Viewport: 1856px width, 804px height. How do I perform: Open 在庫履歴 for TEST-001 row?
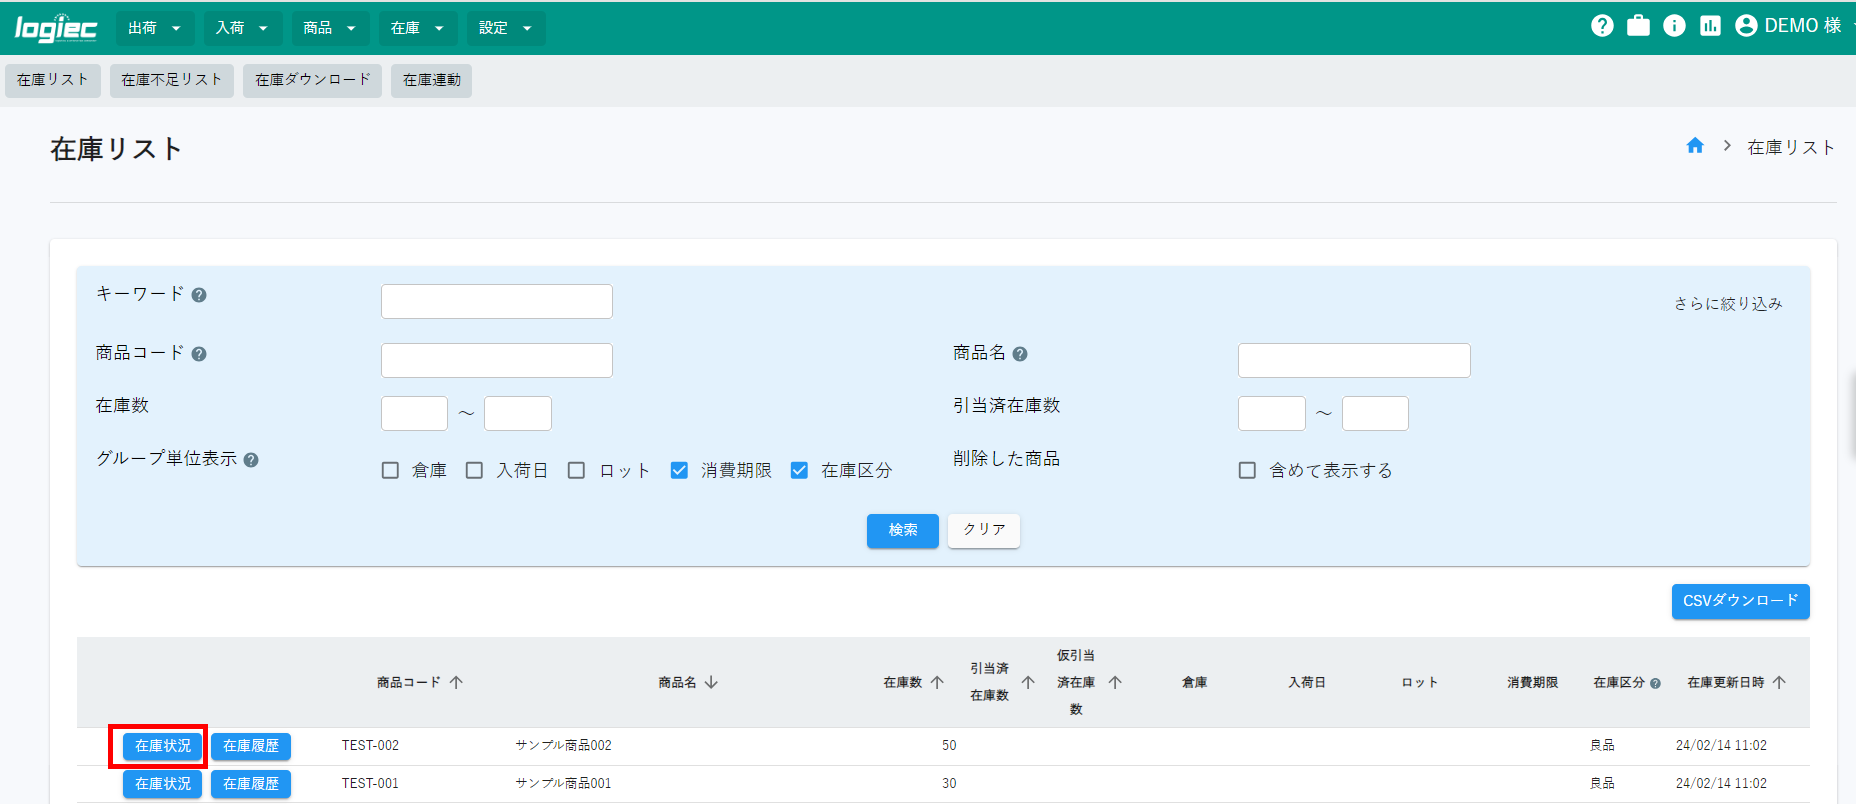click(251, 784)
